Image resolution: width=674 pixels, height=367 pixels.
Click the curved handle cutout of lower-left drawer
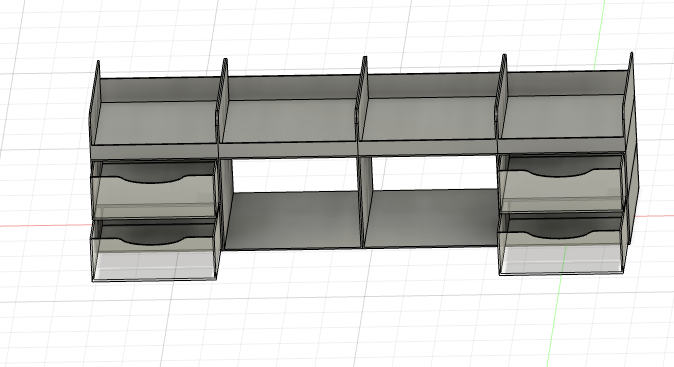(150, 241)
